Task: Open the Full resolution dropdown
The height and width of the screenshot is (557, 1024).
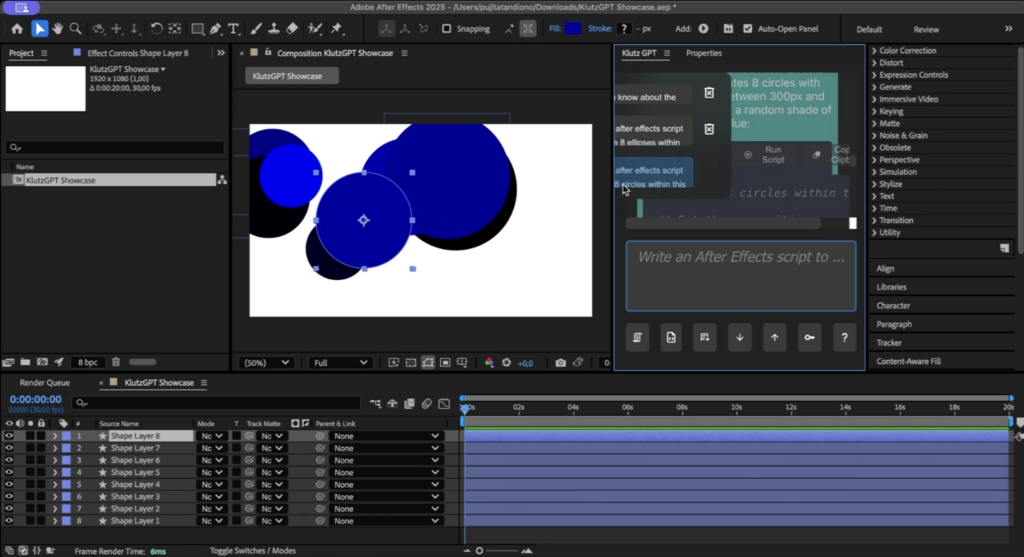Action: [x=340, y=362]
